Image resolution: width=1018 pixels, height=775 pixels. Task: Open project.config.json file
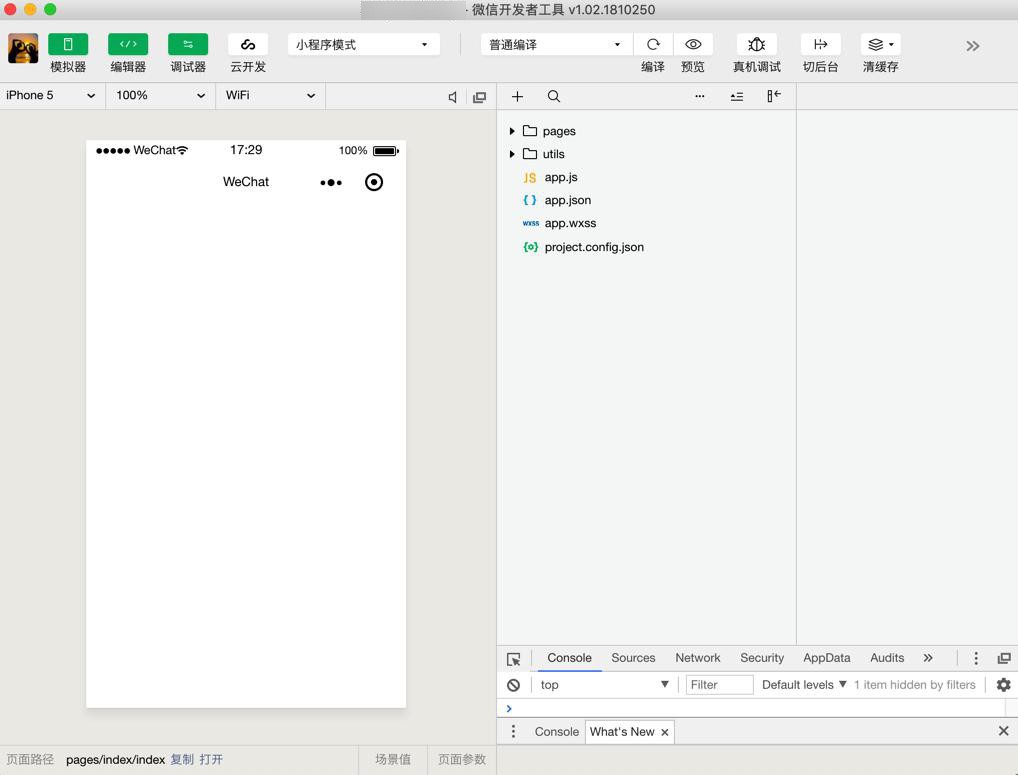coord(594,247)
